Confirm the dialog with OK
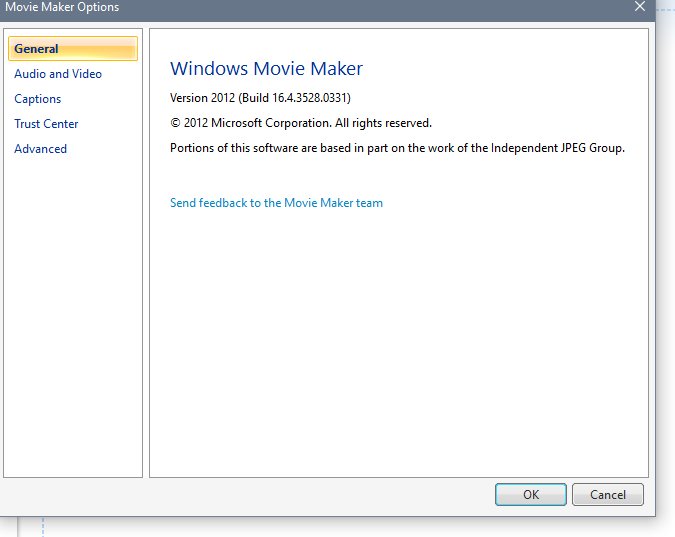675x537 pixels. [x=531, y=494]
